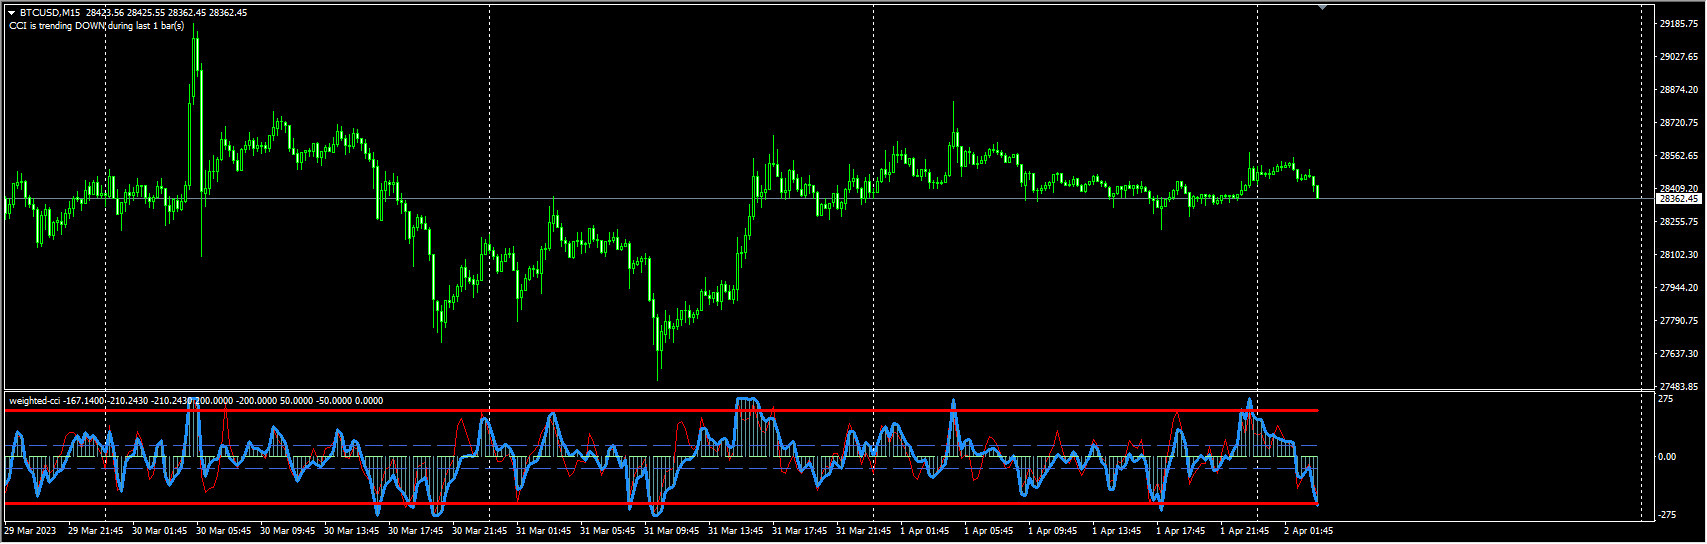Click the -275 indicator scale value
Screen dimensions: 1707x544
pyautogui.click(x=1667, y=515)
